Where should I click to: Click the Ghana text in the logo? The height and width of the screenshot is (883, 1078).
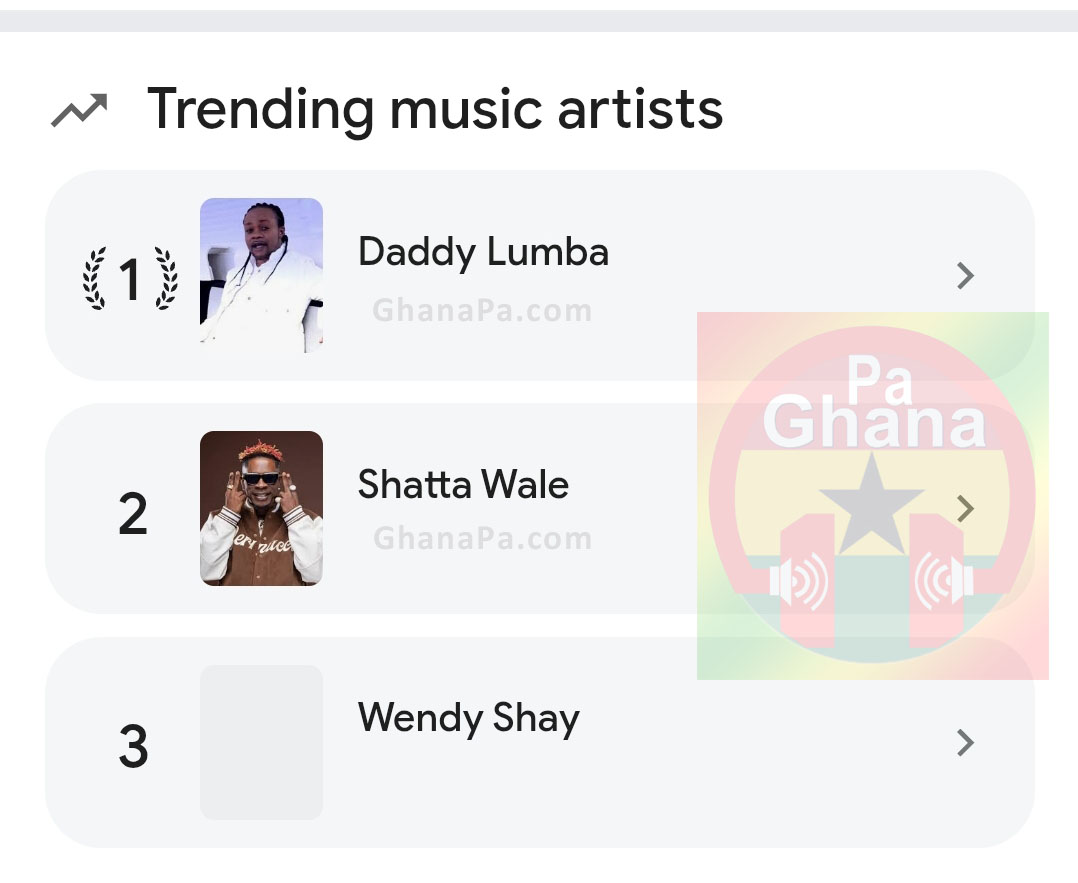point(874,422)
